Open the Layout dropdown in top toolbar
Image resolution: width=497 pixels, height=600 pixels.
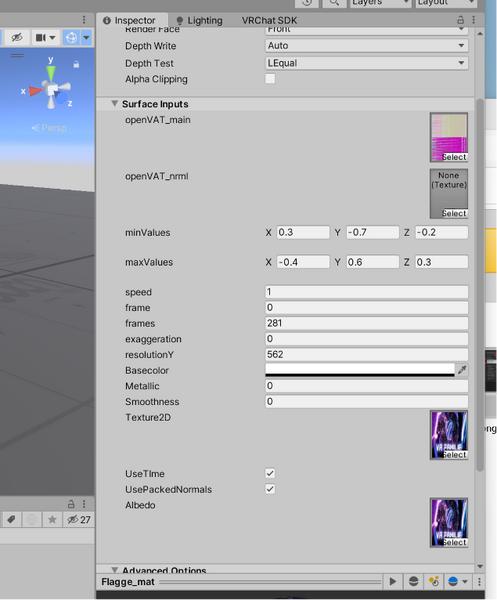(x=446, y=3)
